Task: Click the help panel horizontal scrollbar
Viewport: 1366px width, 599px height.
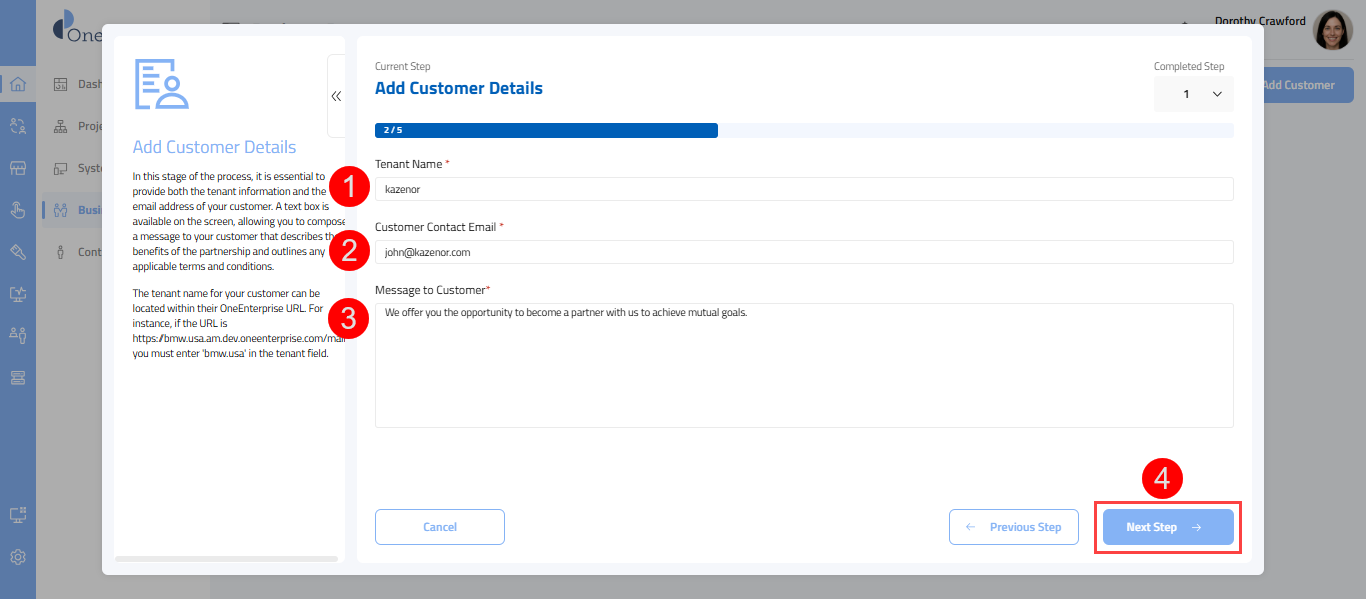Action: pyautogui.click(x=226, y=558)
